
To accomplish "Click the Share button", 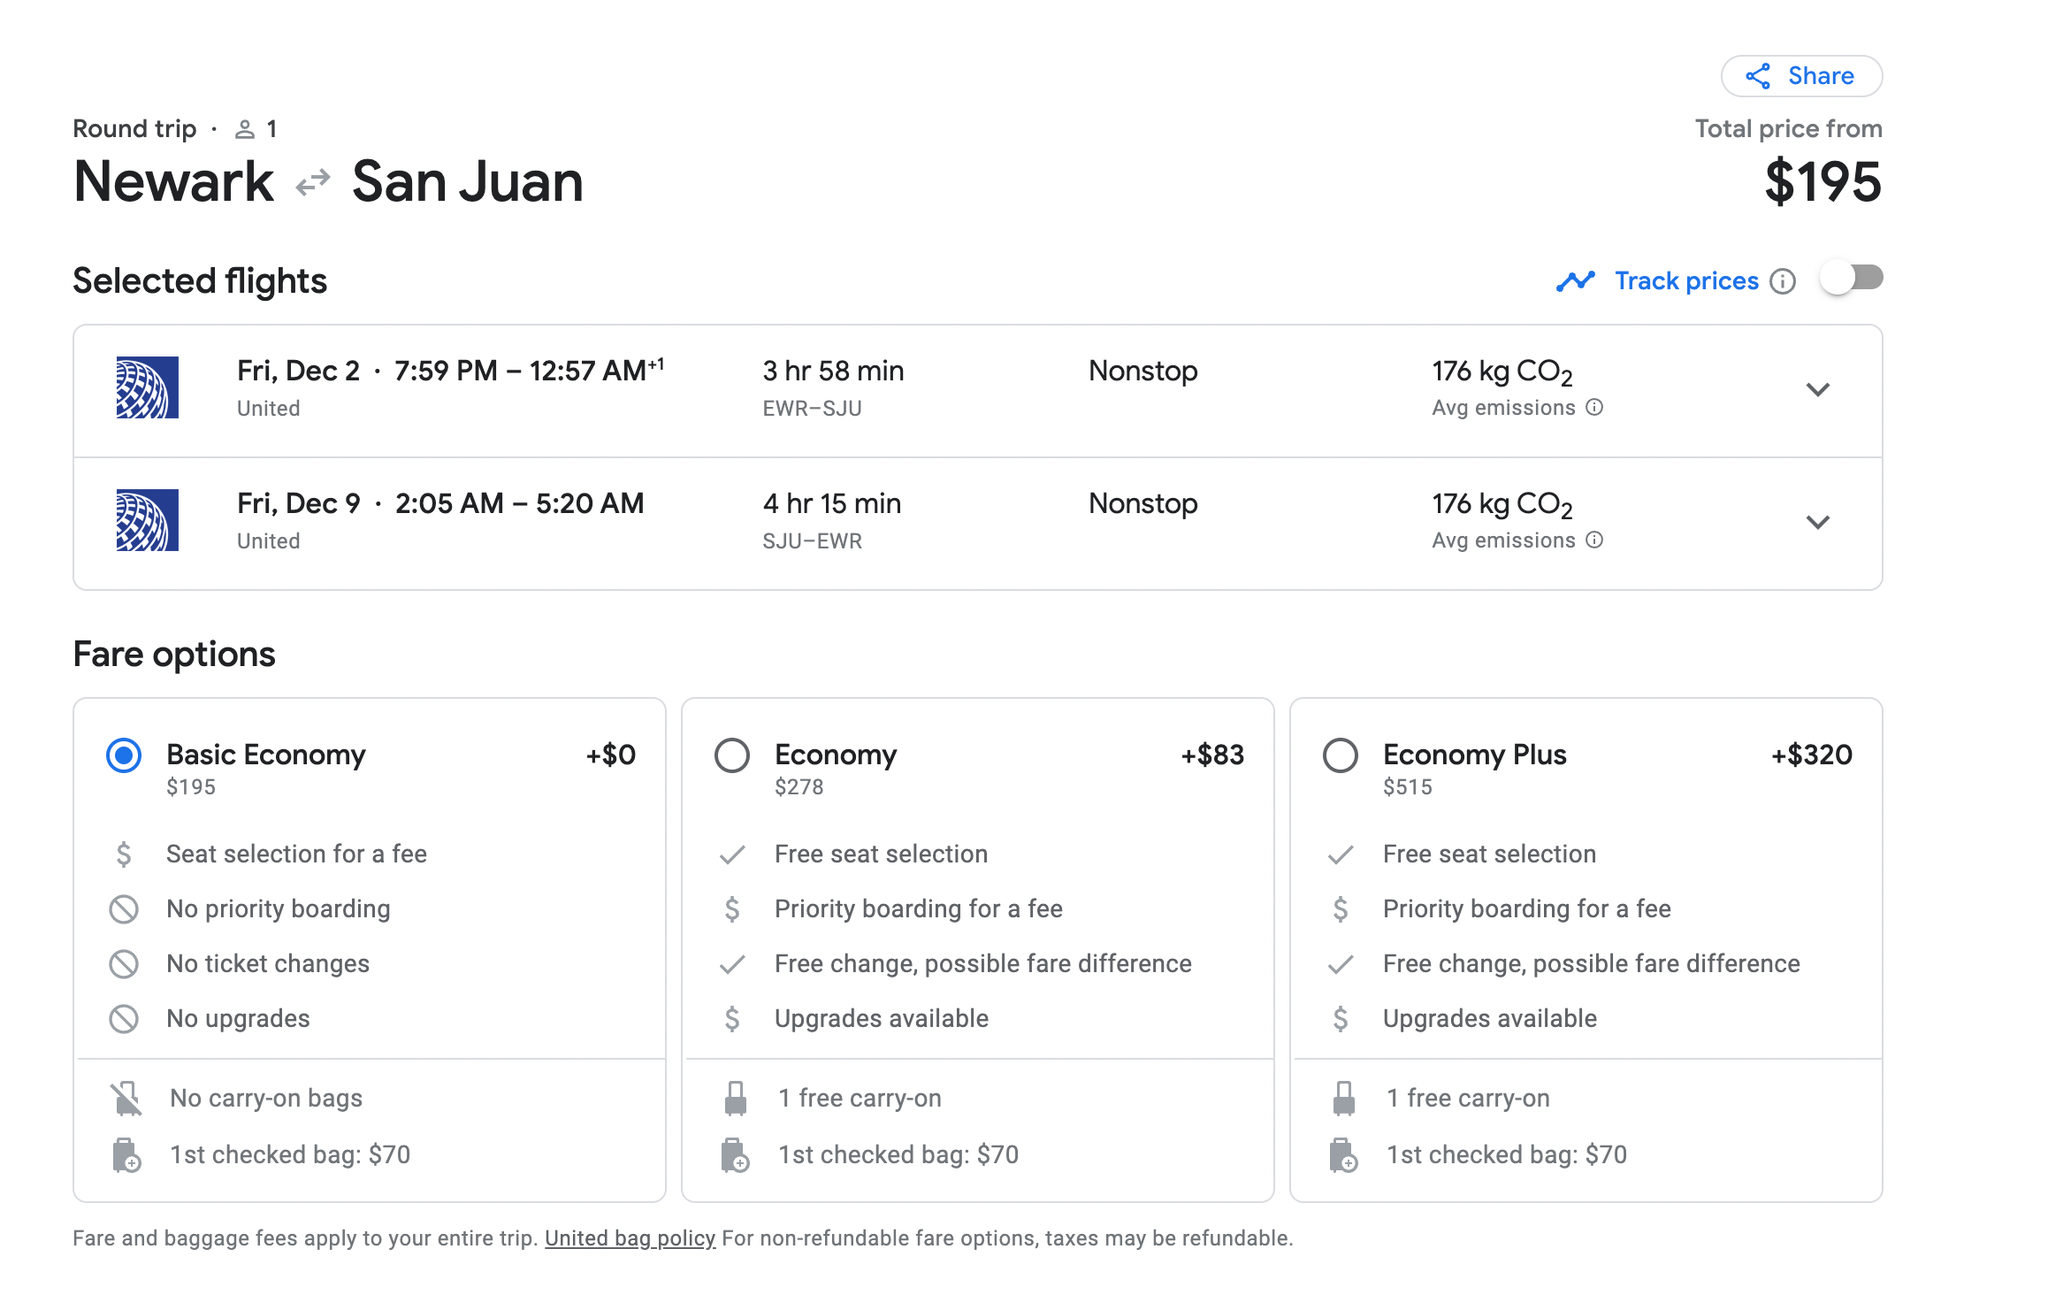I will 1801,75.
